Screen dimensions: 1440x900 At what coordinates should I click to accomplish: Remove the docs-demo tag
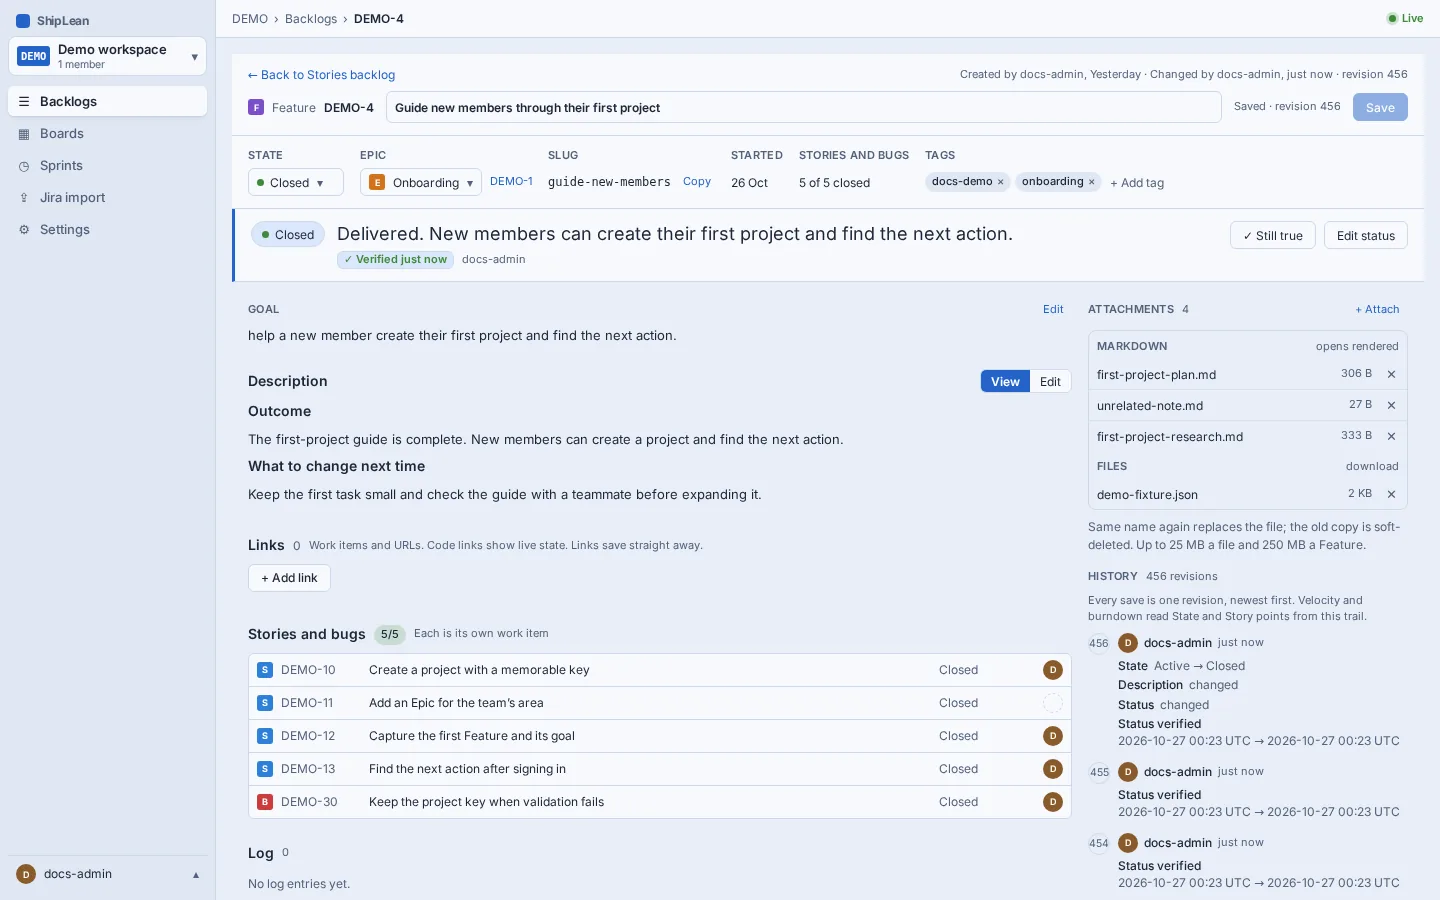click(1000, 182)
